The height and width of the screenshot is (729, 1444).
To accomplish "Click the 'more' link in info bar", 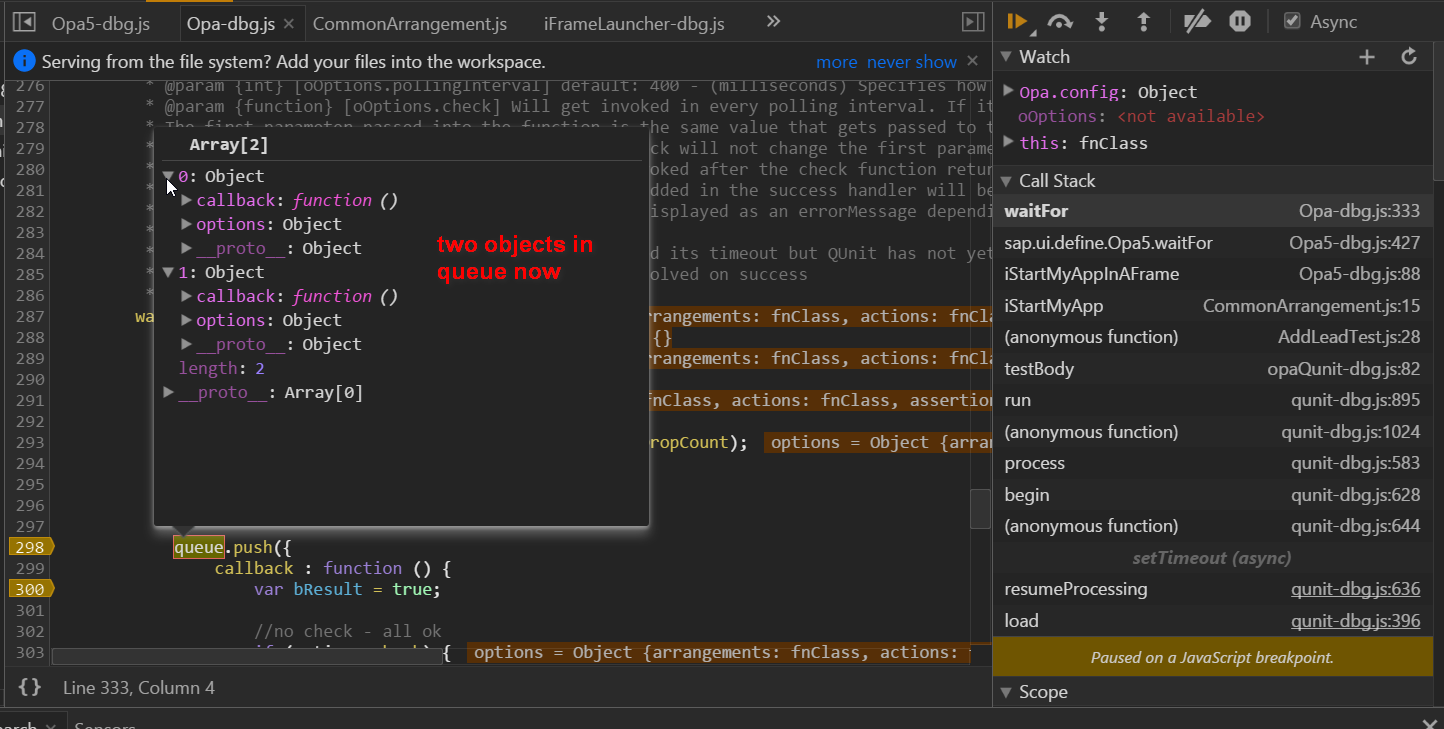I will pos(836,62).
